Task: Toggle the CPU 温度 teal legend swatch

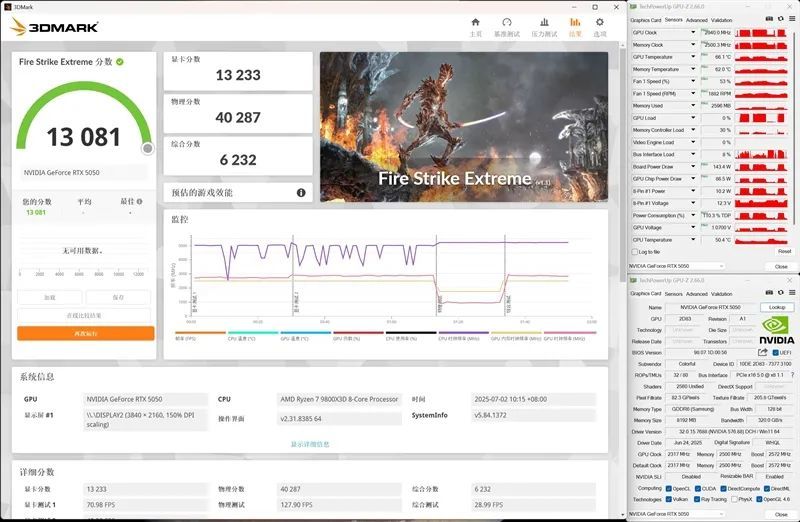Action: (x=253, y=333)
